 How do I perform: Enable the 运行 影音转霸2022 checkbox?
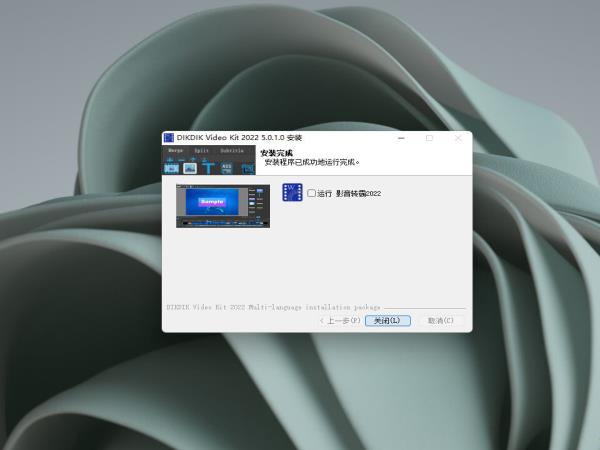[x=312, y=193]
